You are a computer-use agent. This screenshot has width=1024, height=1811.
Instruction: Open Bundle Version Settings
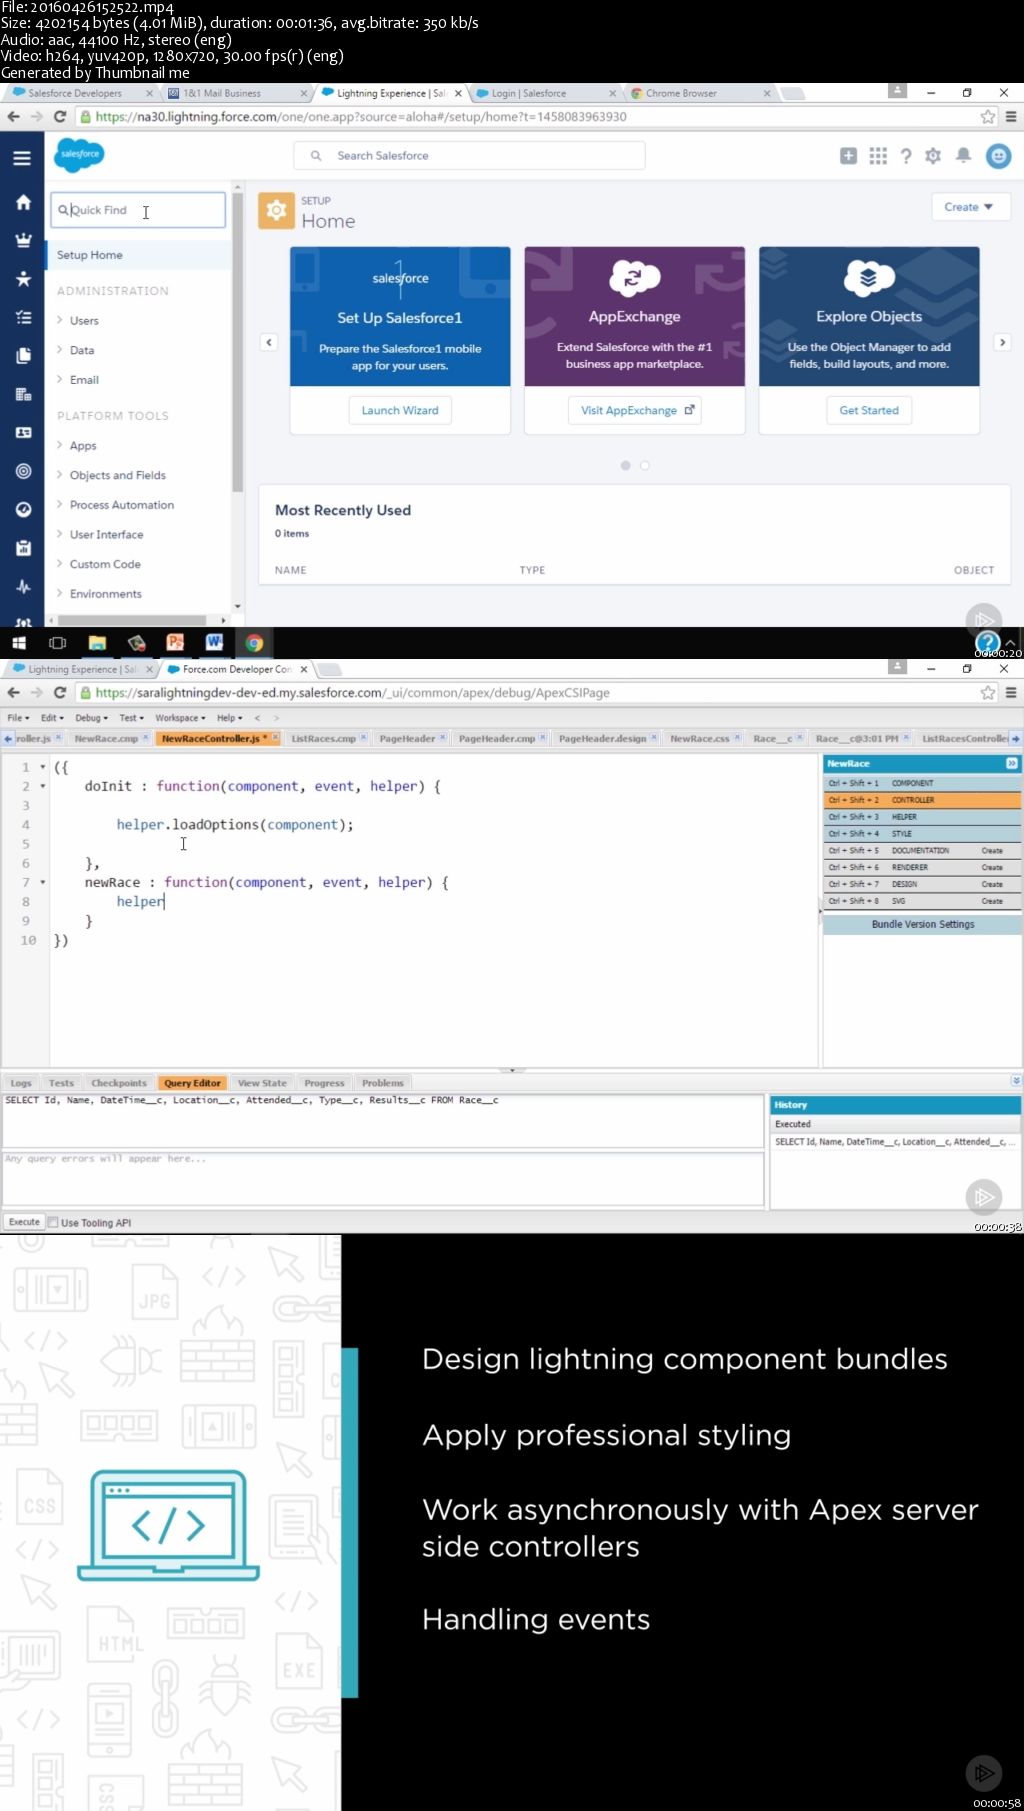point(923,925)
